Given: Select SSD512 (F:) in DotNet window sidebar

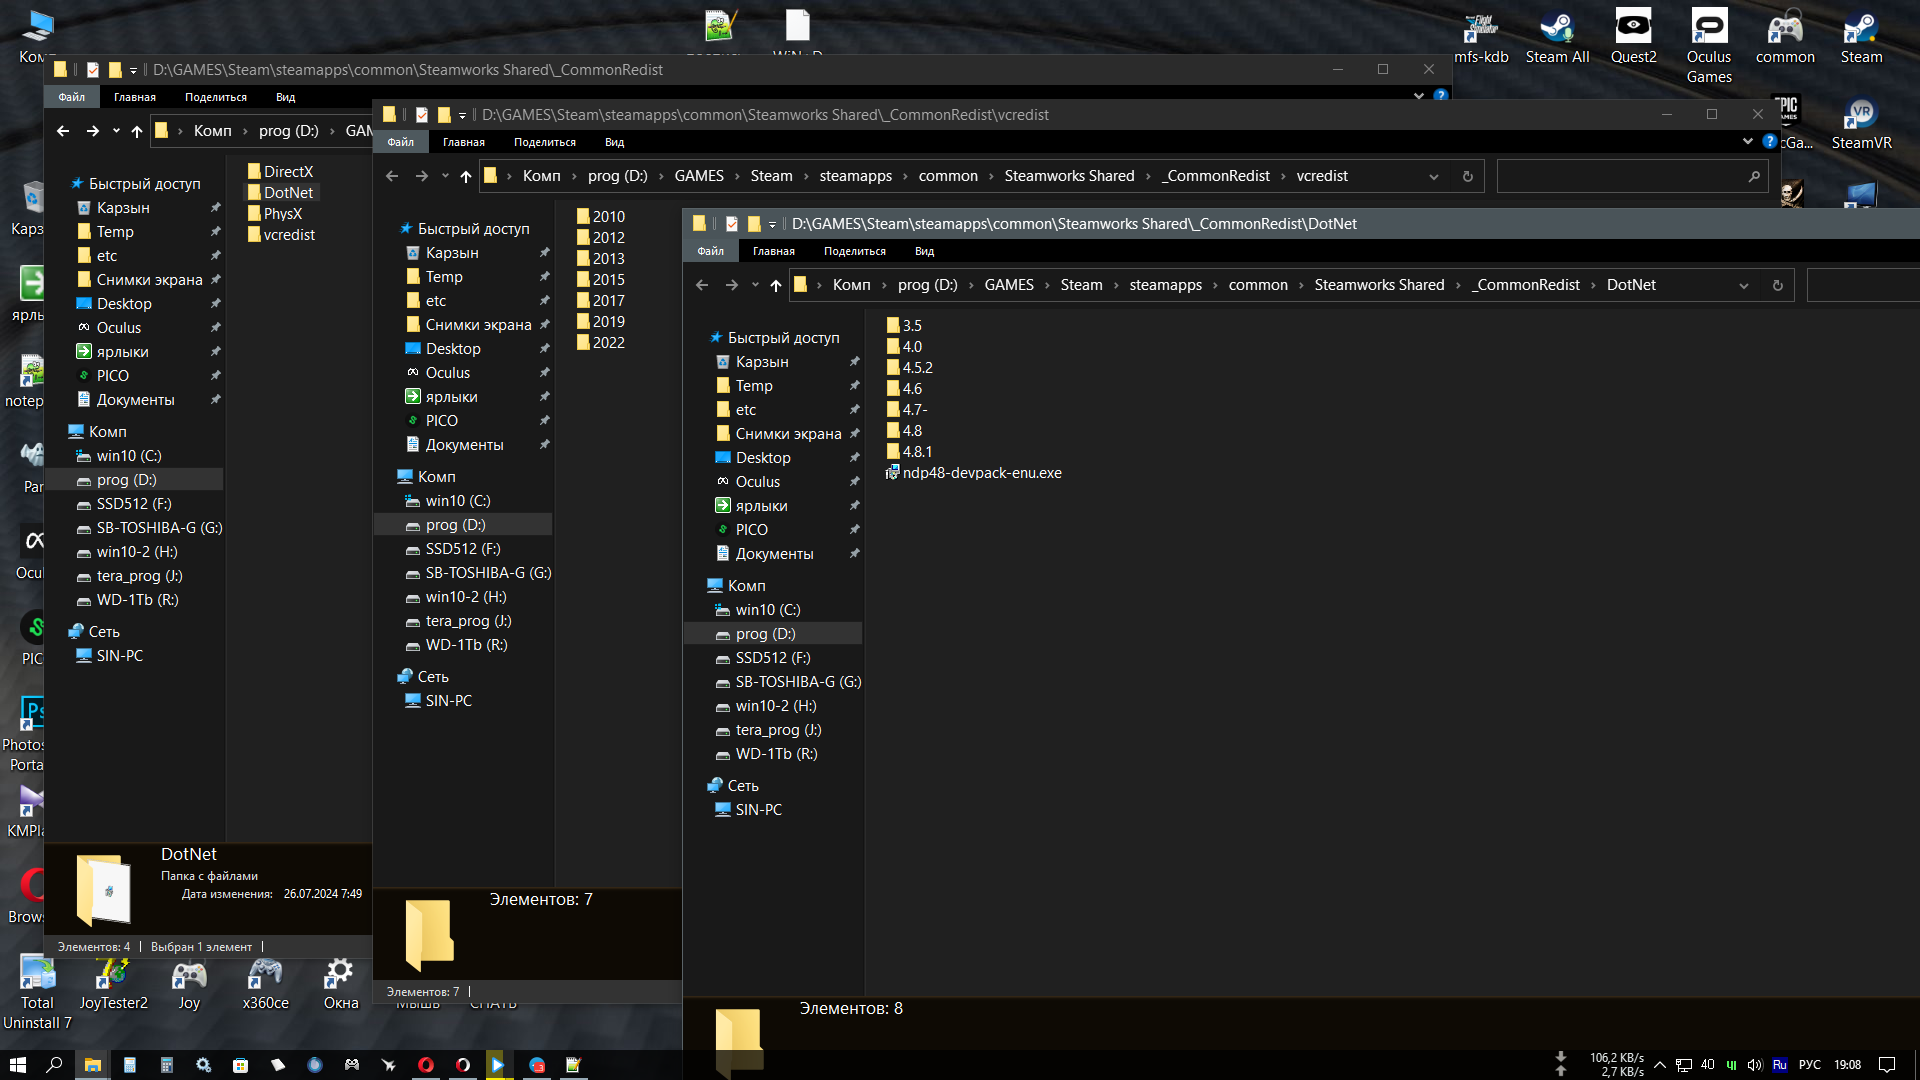Looking at the screenshot, I should click(773, 658).
